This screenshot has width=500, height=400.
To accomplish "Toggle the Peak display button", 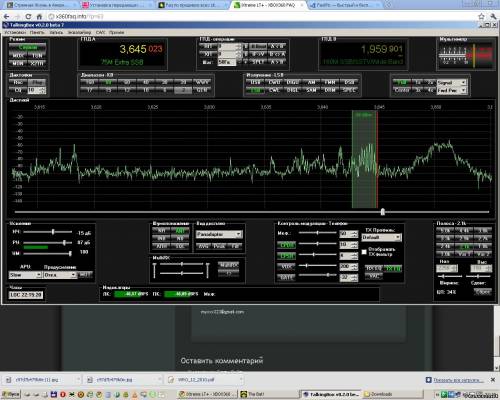I will tap(219, 246).
